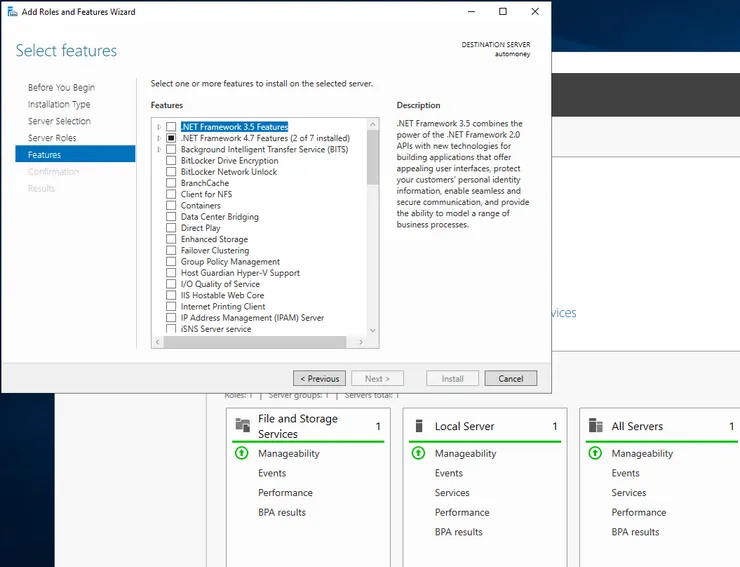Image resolution: width=740 pixels, height=567 pixels.
Task: Open Local Server Services link
Action: click(x=452, y=492)
